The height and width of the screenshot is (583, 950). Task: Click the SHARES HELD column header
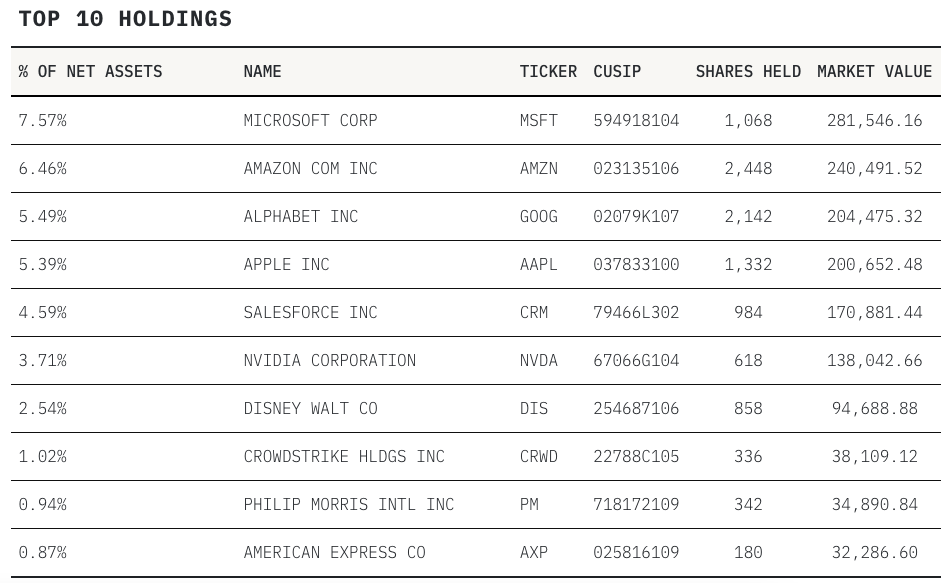coord(748,72)
